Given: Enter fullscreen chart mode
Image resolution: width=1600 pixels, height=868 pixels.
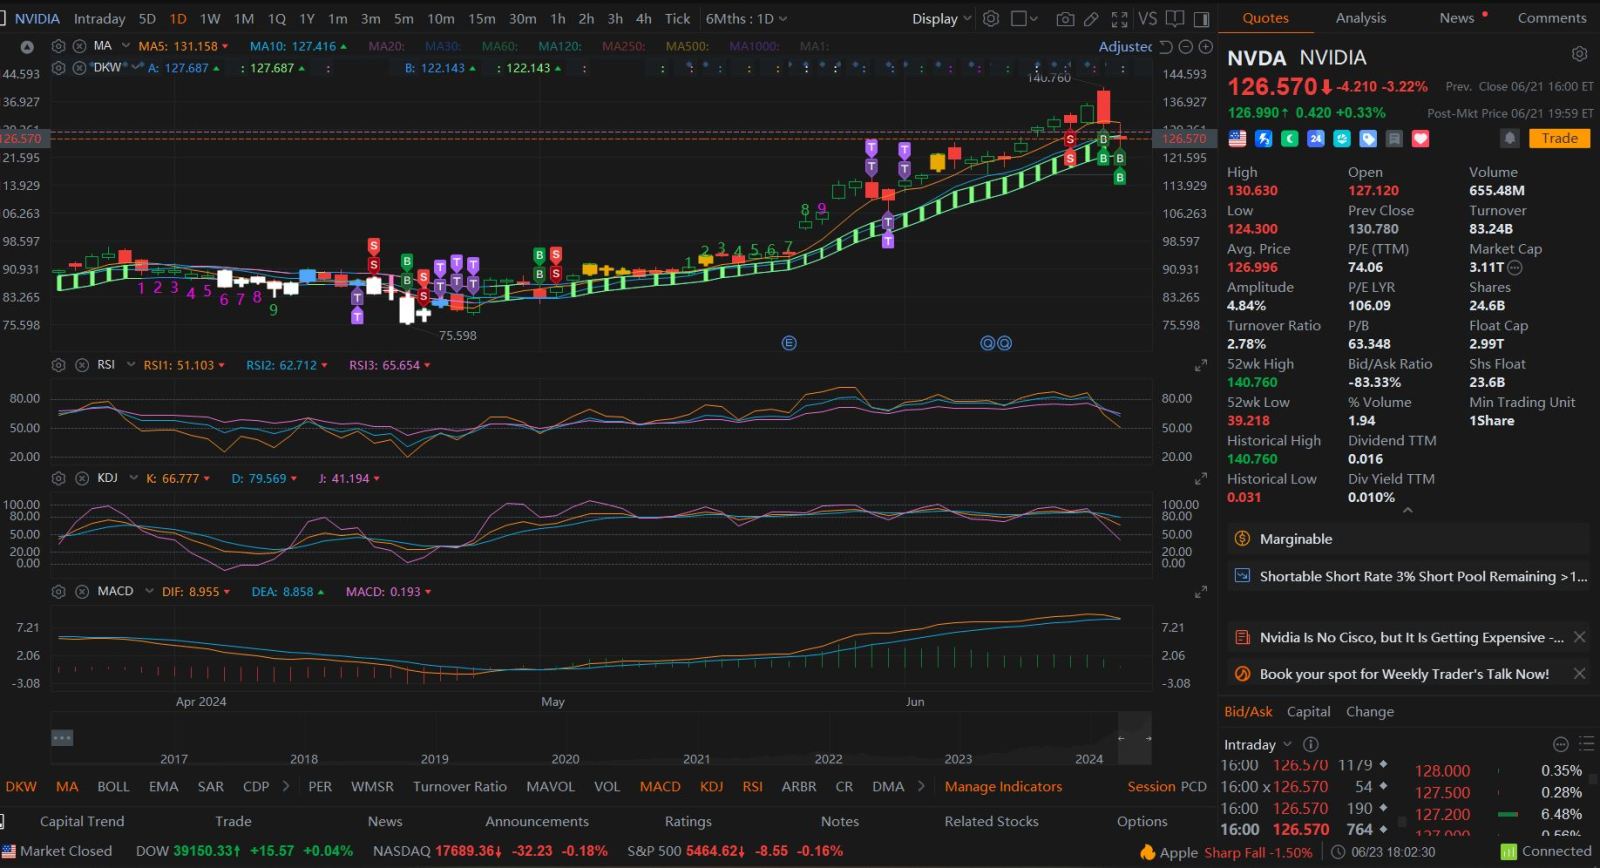Looking at the screenshot, I should click(1119, 19).
